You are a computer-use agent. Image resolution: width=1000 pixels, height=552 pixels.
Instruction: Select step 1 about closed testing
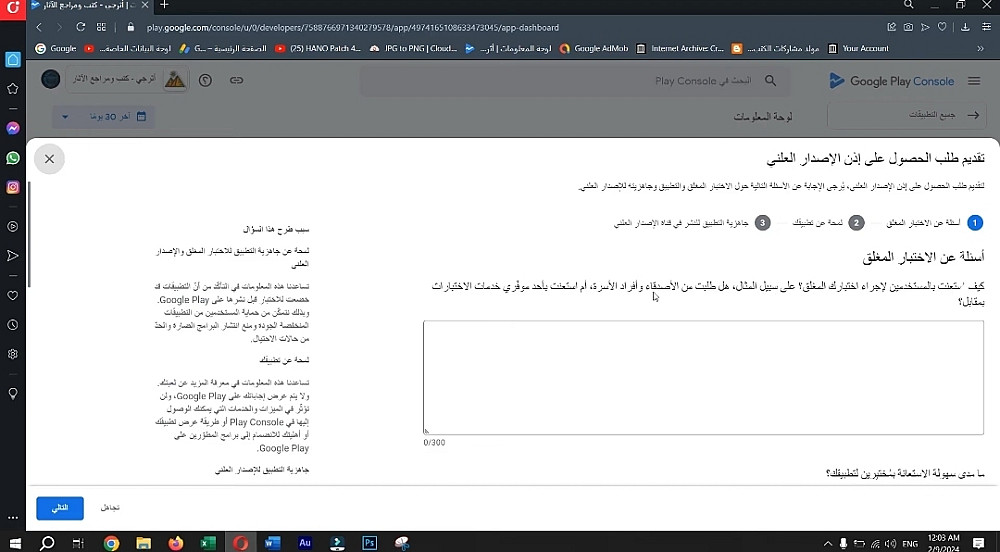click(x=935, y=223)
